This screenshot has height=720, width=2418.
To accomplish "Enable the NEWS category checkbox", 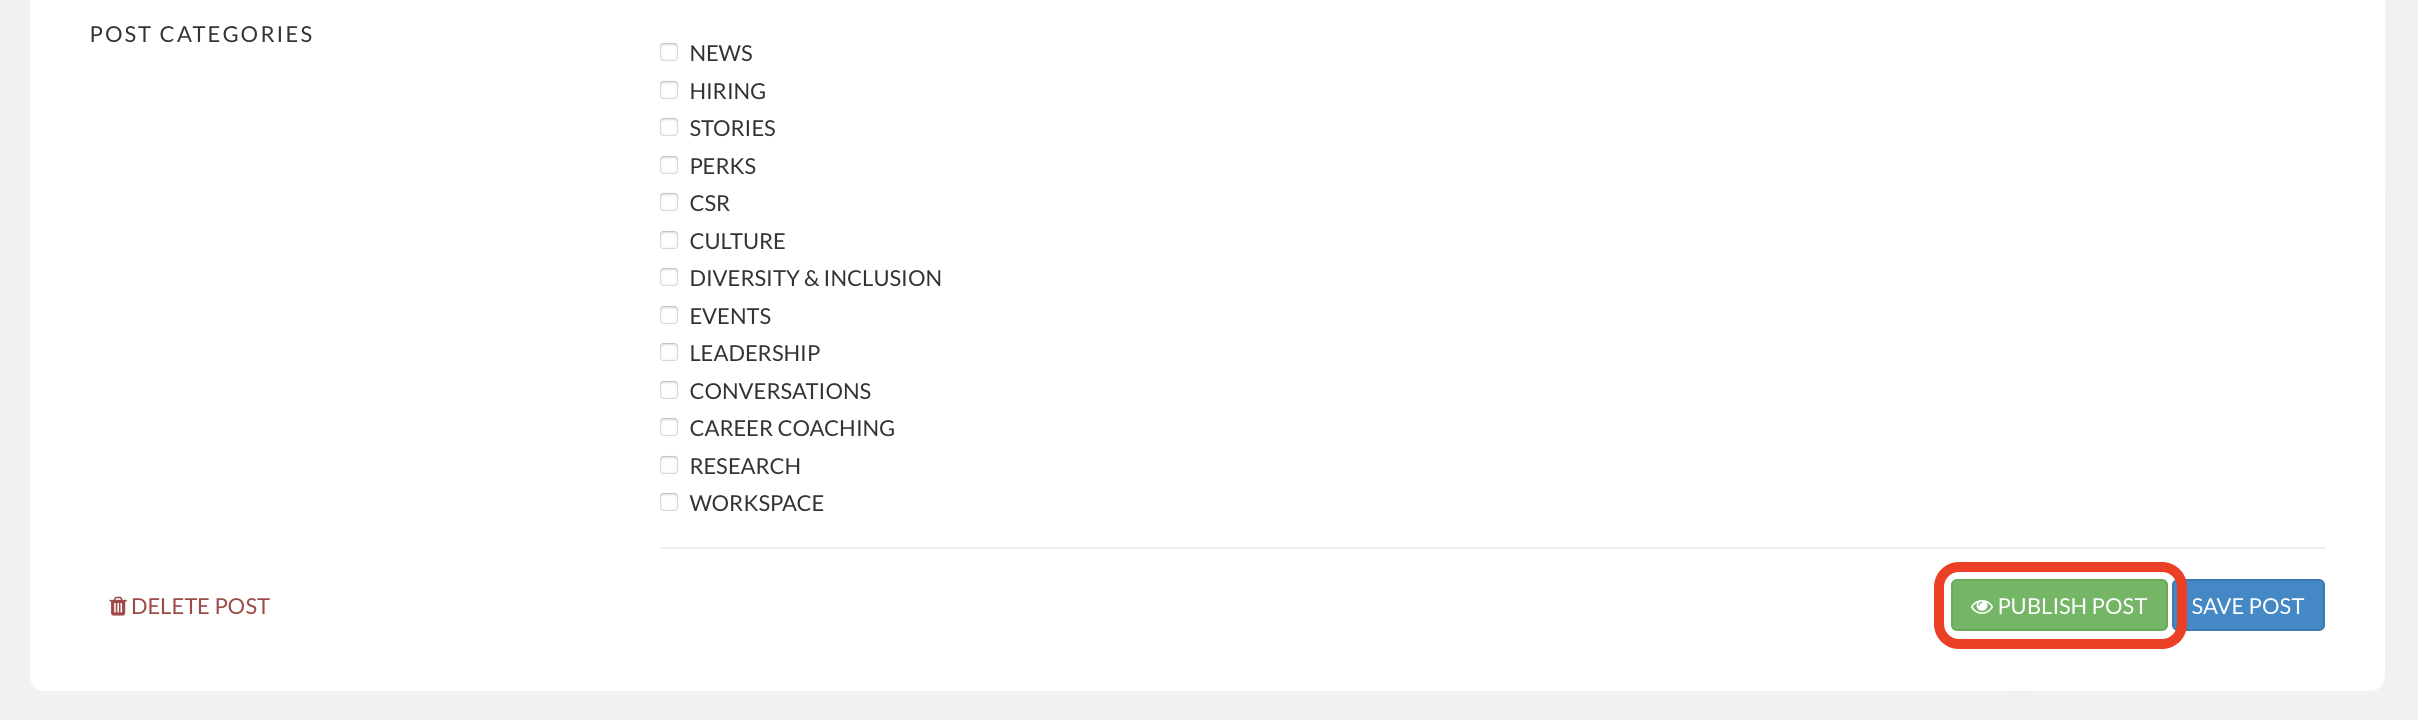I will [x=669, y=51].
